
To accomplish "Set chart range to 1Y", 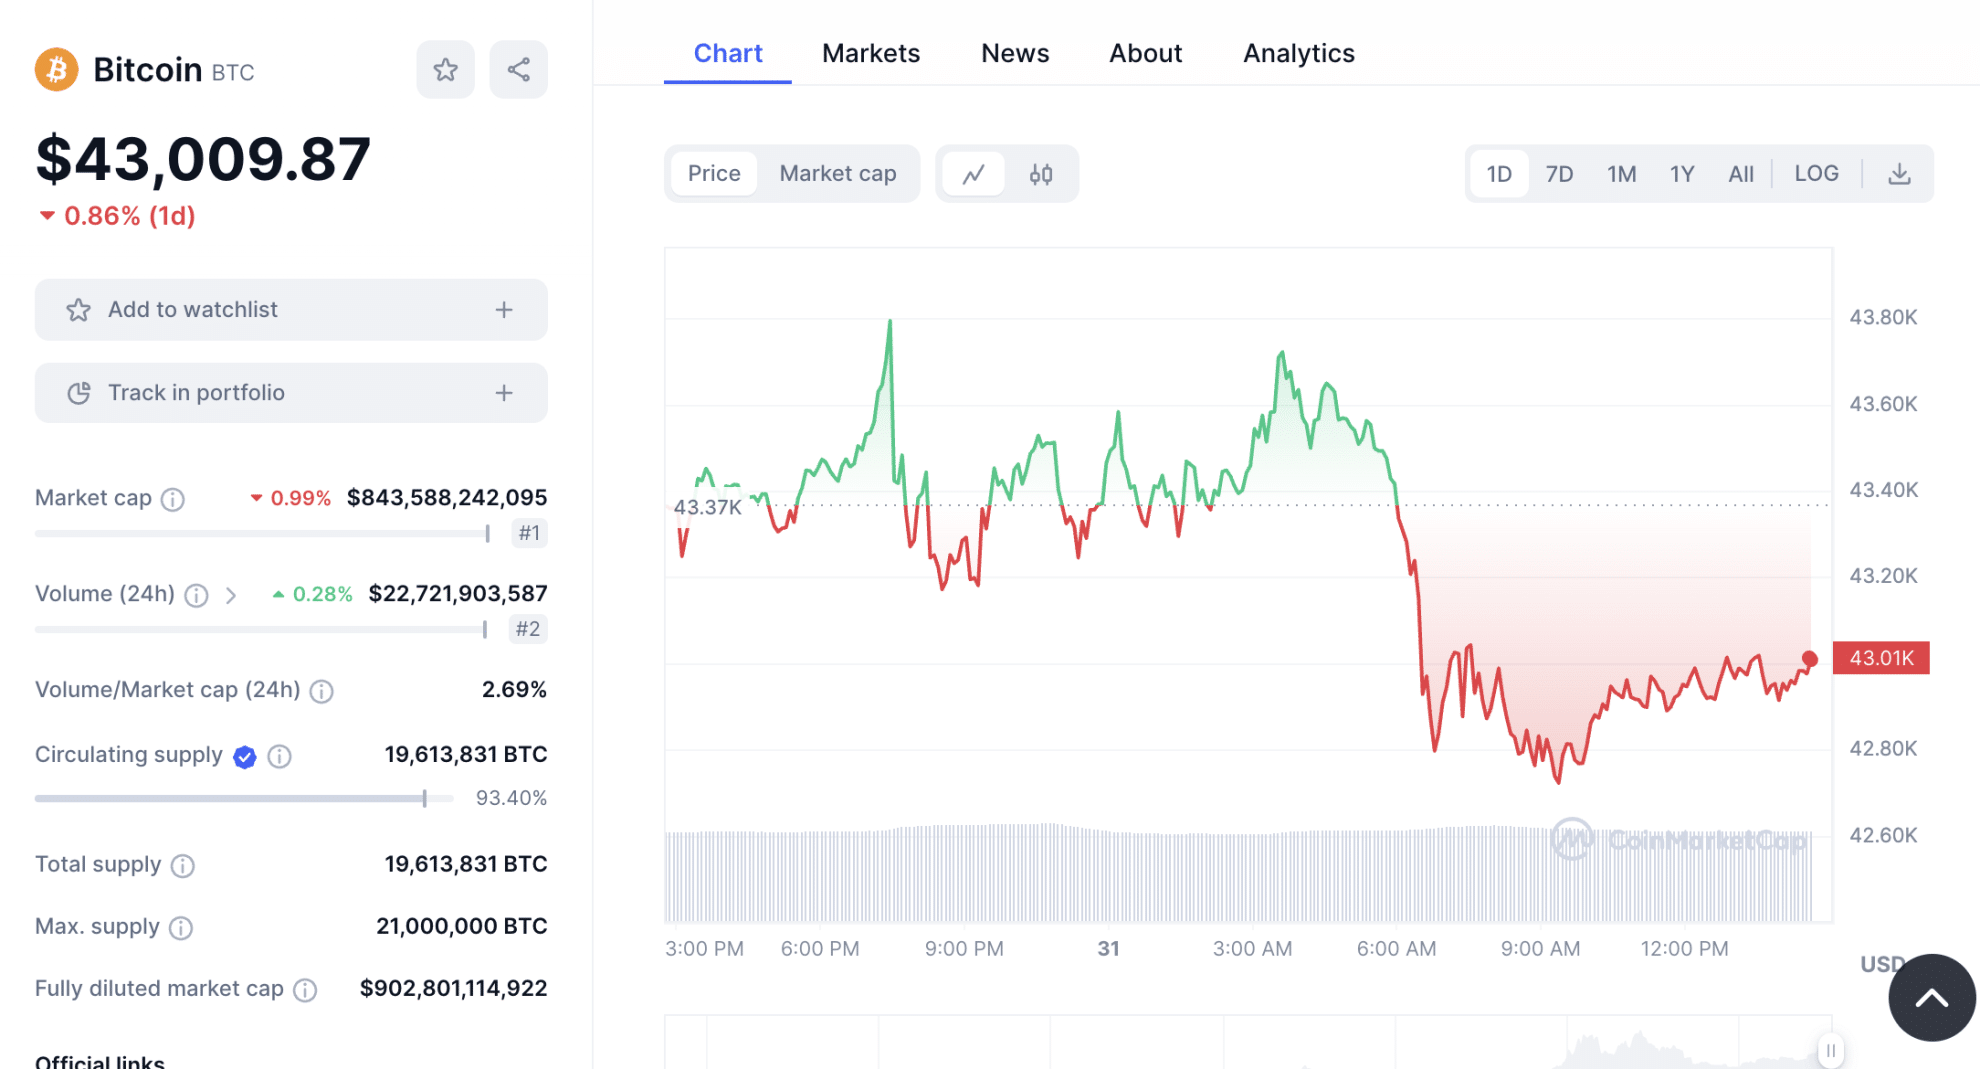I will (1682, 174).
